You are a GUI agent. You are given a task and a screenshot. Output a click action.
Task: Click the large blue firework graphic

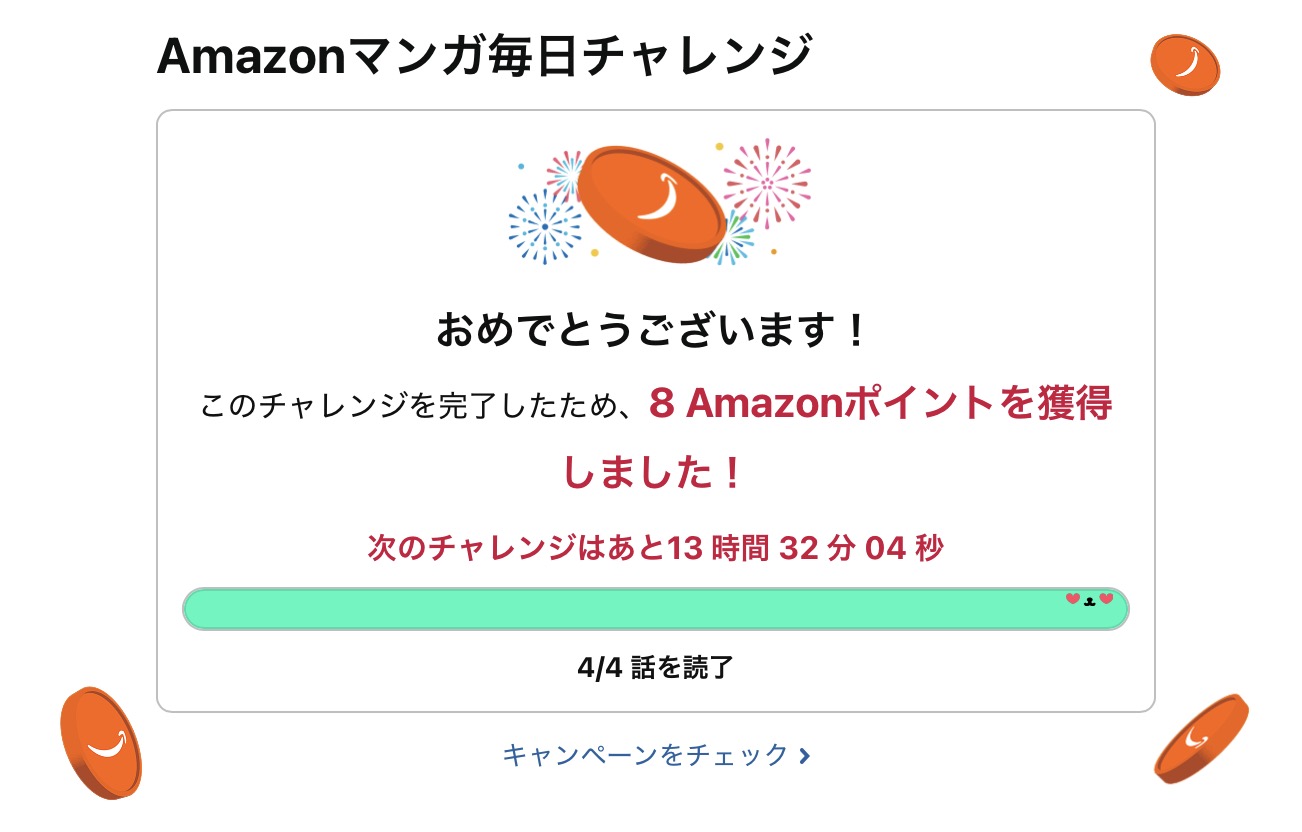tap(544, 227)
